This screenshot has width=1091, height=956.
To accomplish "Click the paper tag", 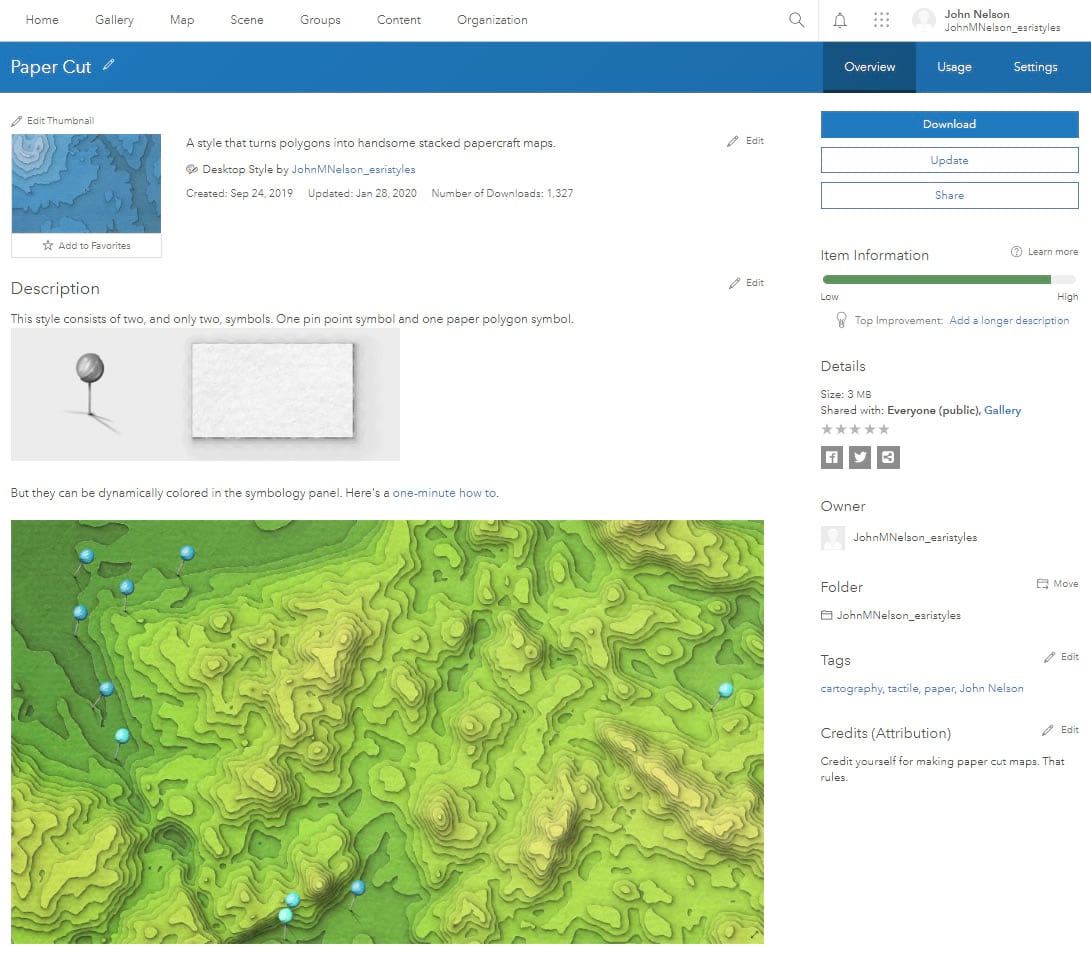I will click(939, 688).
